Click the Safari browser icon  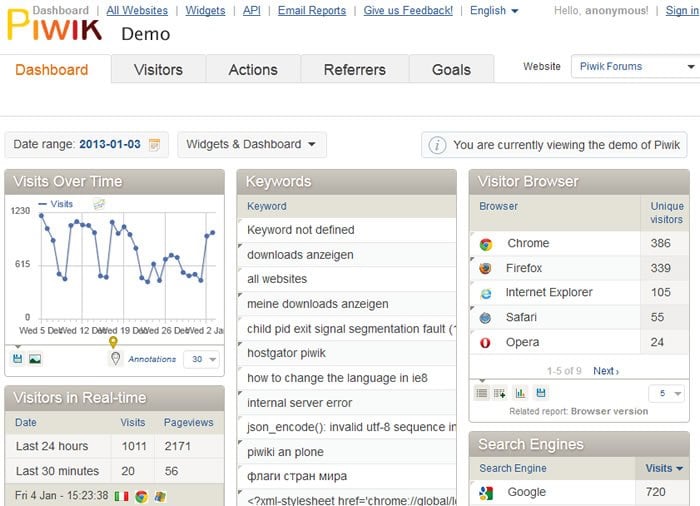[x=485, y=318]
